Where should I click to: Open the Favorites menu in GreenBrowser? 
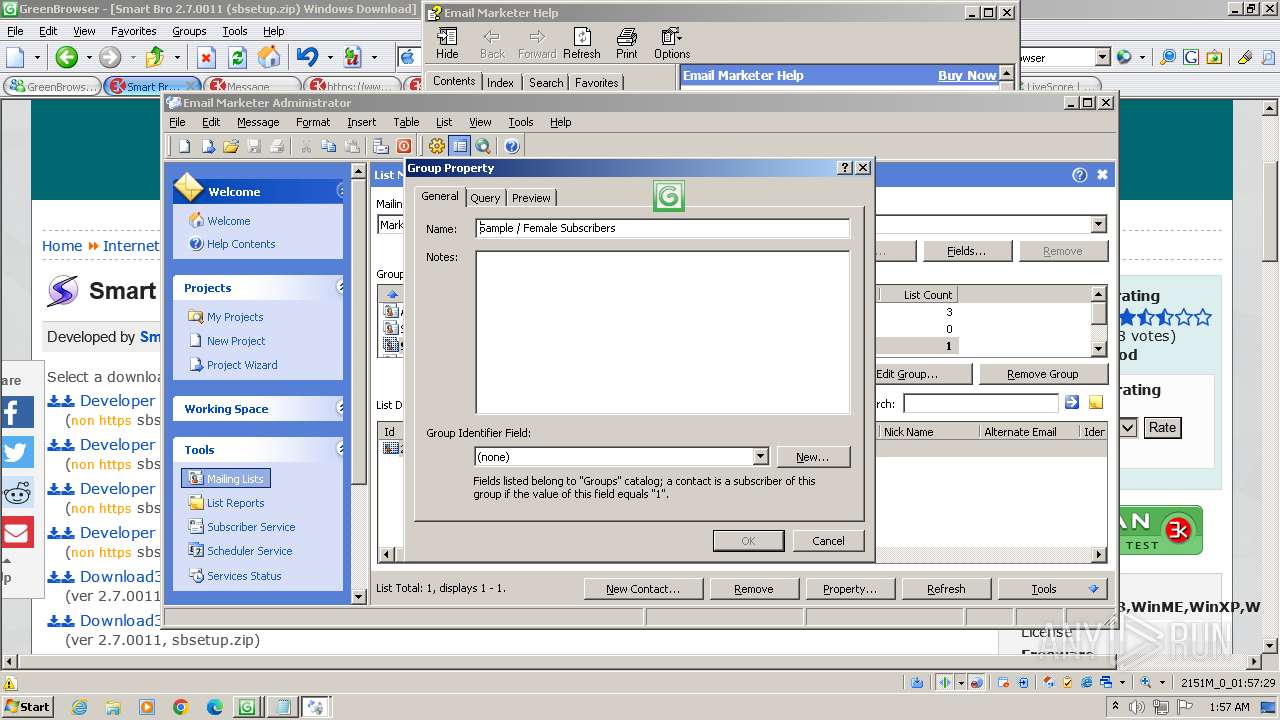133,31
